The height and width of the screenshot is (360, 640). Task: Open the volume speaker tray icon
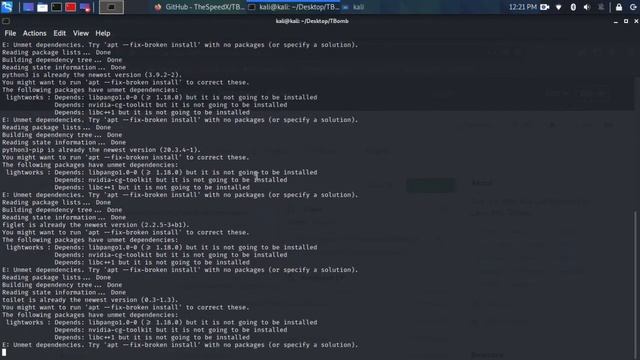587,7
